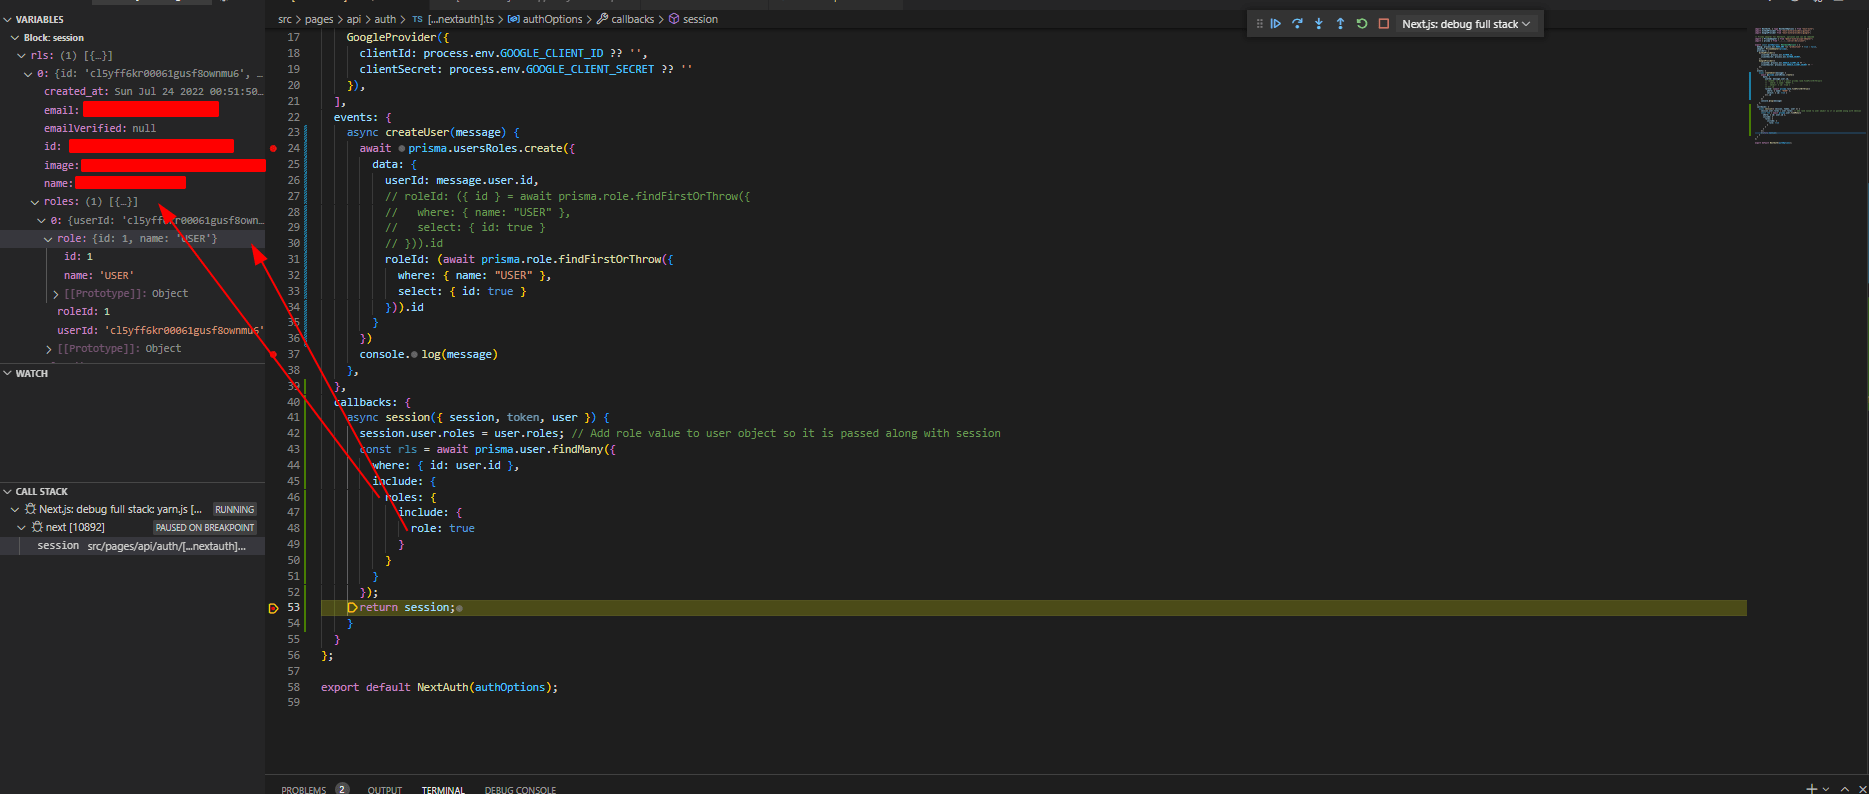
Task: Collapse the next [10892] process node
Action: pyautogui.click(x=22, y=527)
